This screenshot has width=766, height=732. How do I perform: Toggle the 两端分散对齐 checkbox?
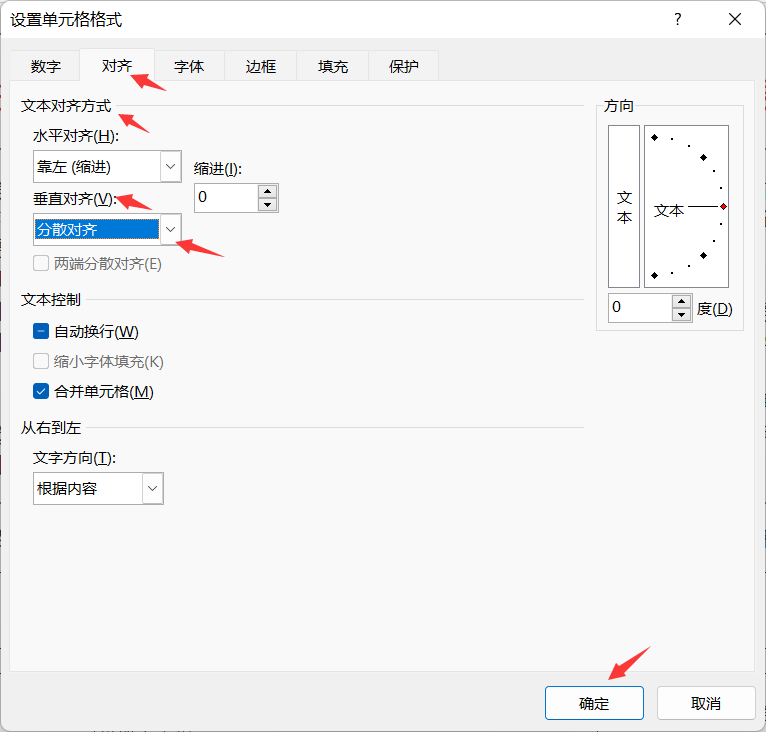(x=41, y=263)
